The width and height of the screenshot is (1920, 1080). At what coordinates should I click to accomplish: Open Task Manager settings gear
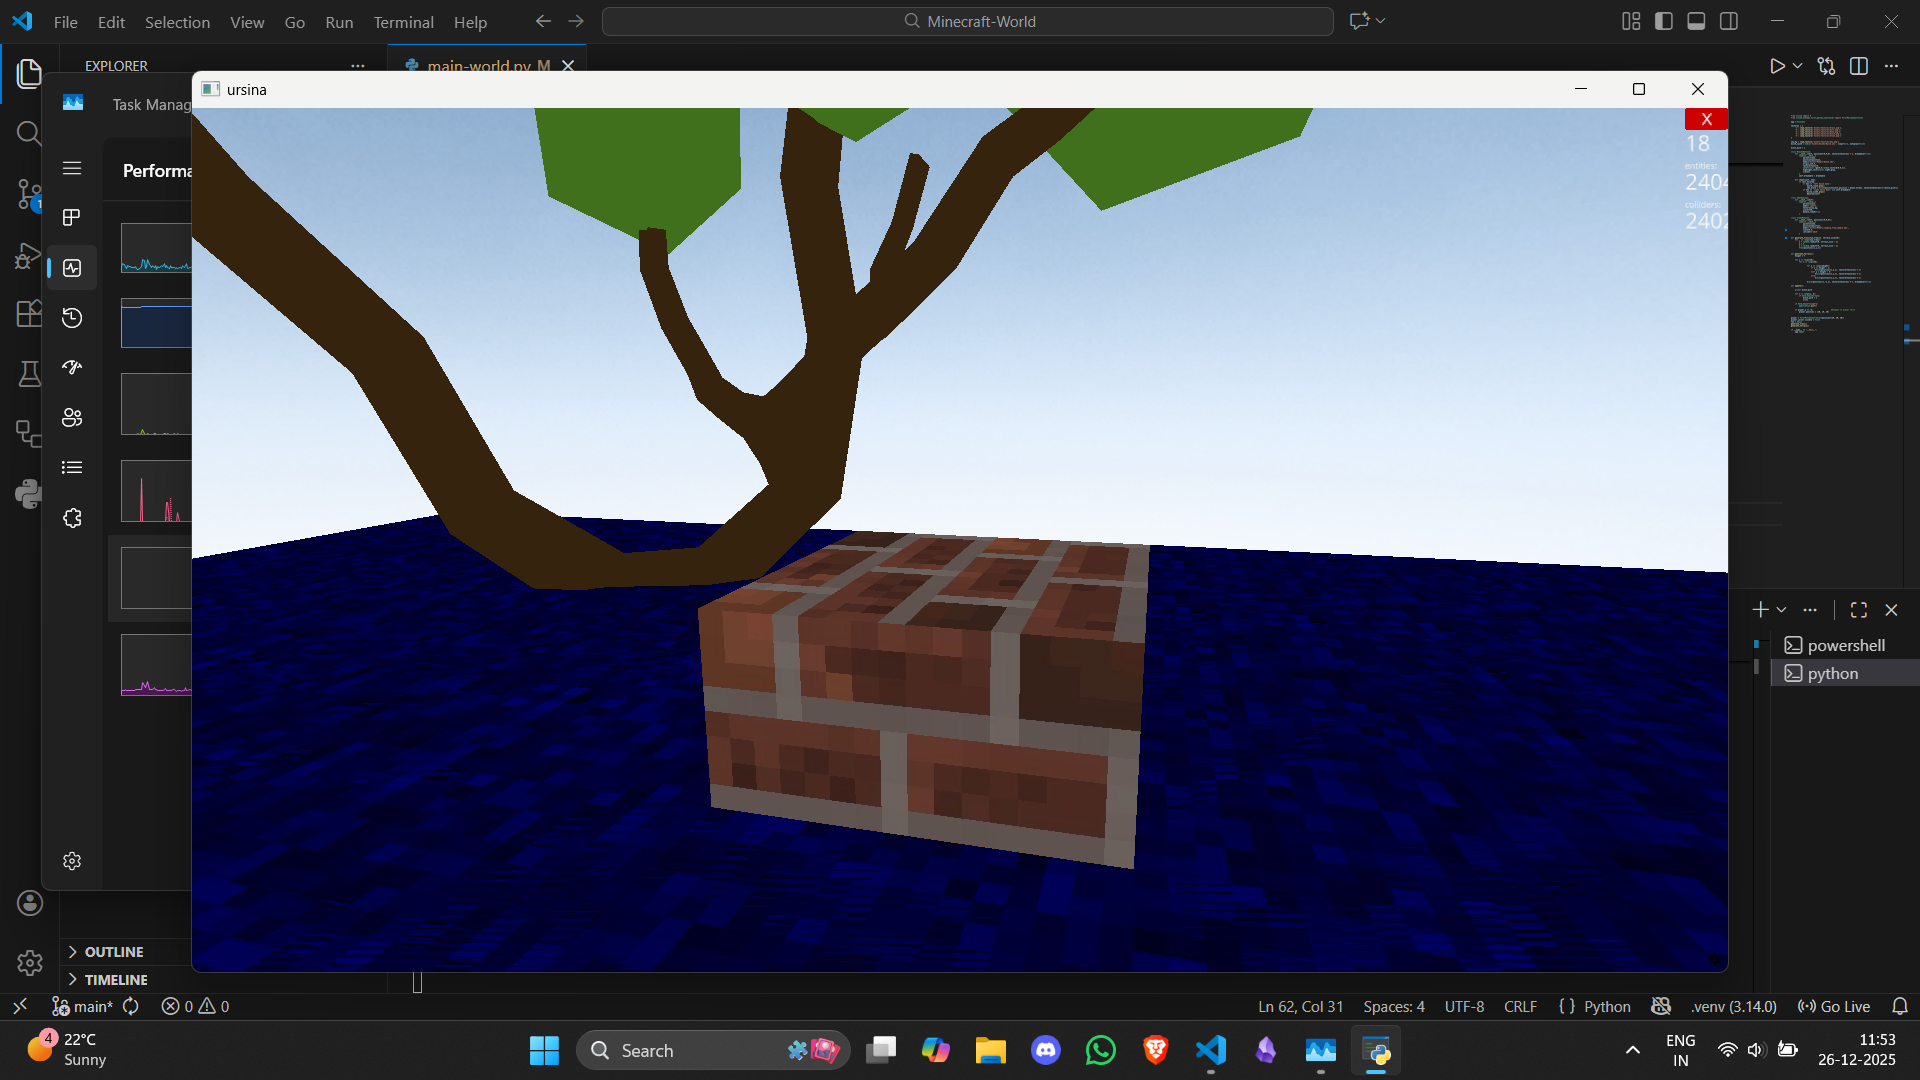click(72, 861)
